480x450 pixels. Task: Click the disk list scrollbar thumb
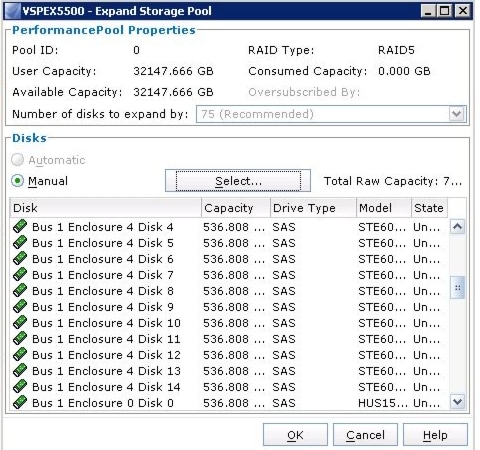pos(457,288)
